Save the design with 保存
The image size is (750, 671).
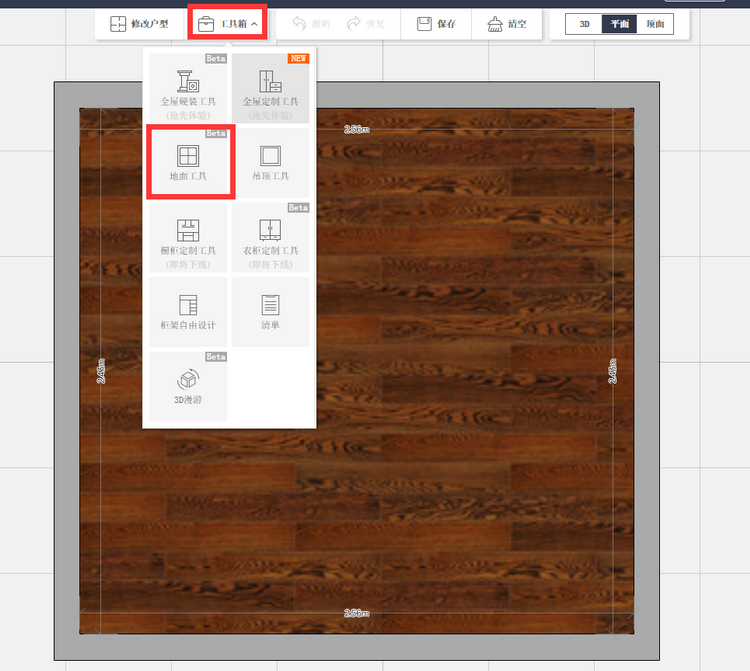point(436,24)
